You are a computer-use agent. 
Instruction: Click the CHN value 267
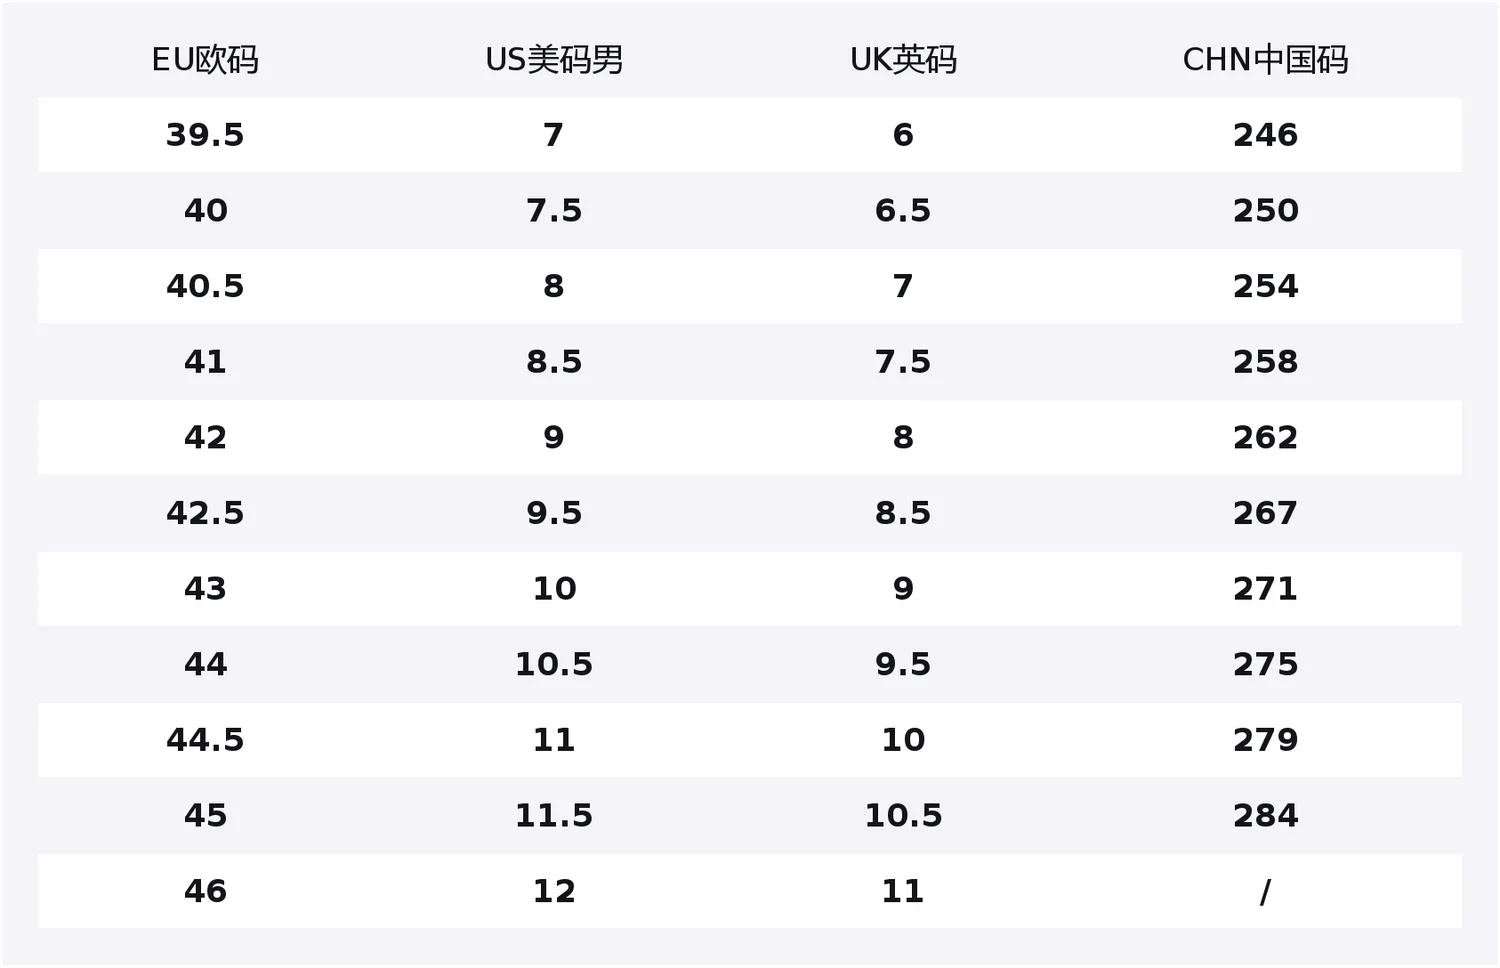(x=1265, y=513)
